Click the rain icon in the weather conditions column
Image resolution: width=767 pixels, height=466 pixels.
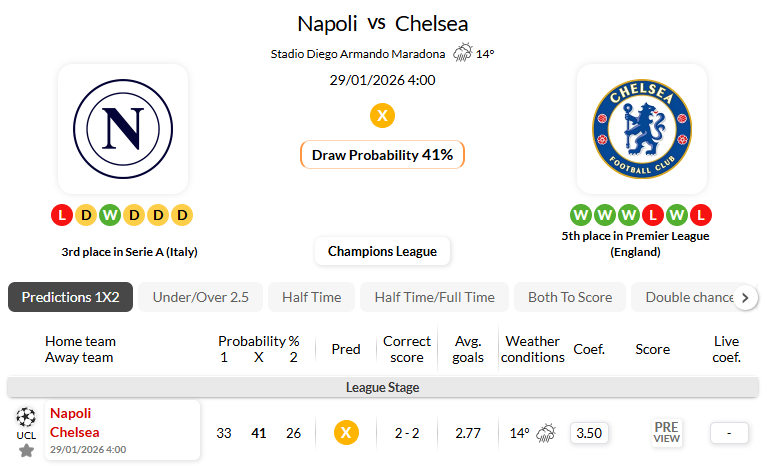[546, 433]
